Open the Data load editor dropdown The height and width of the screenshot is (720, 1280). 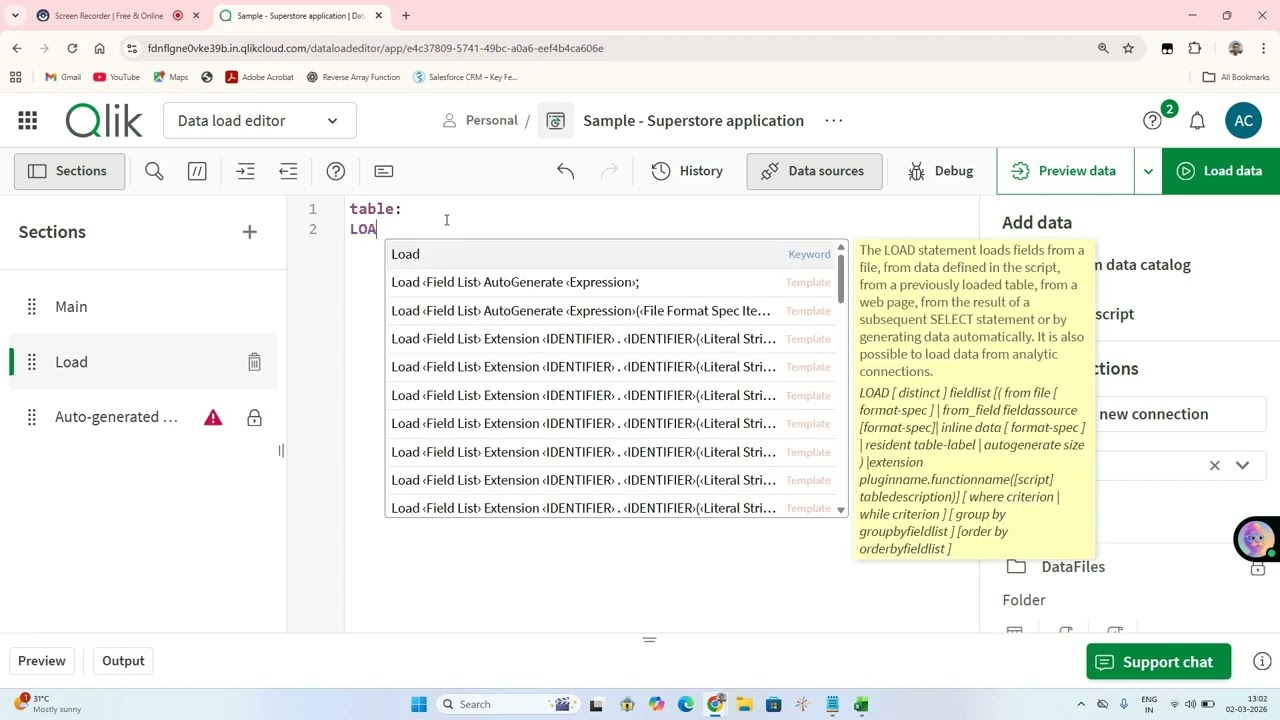pos(260,121)
